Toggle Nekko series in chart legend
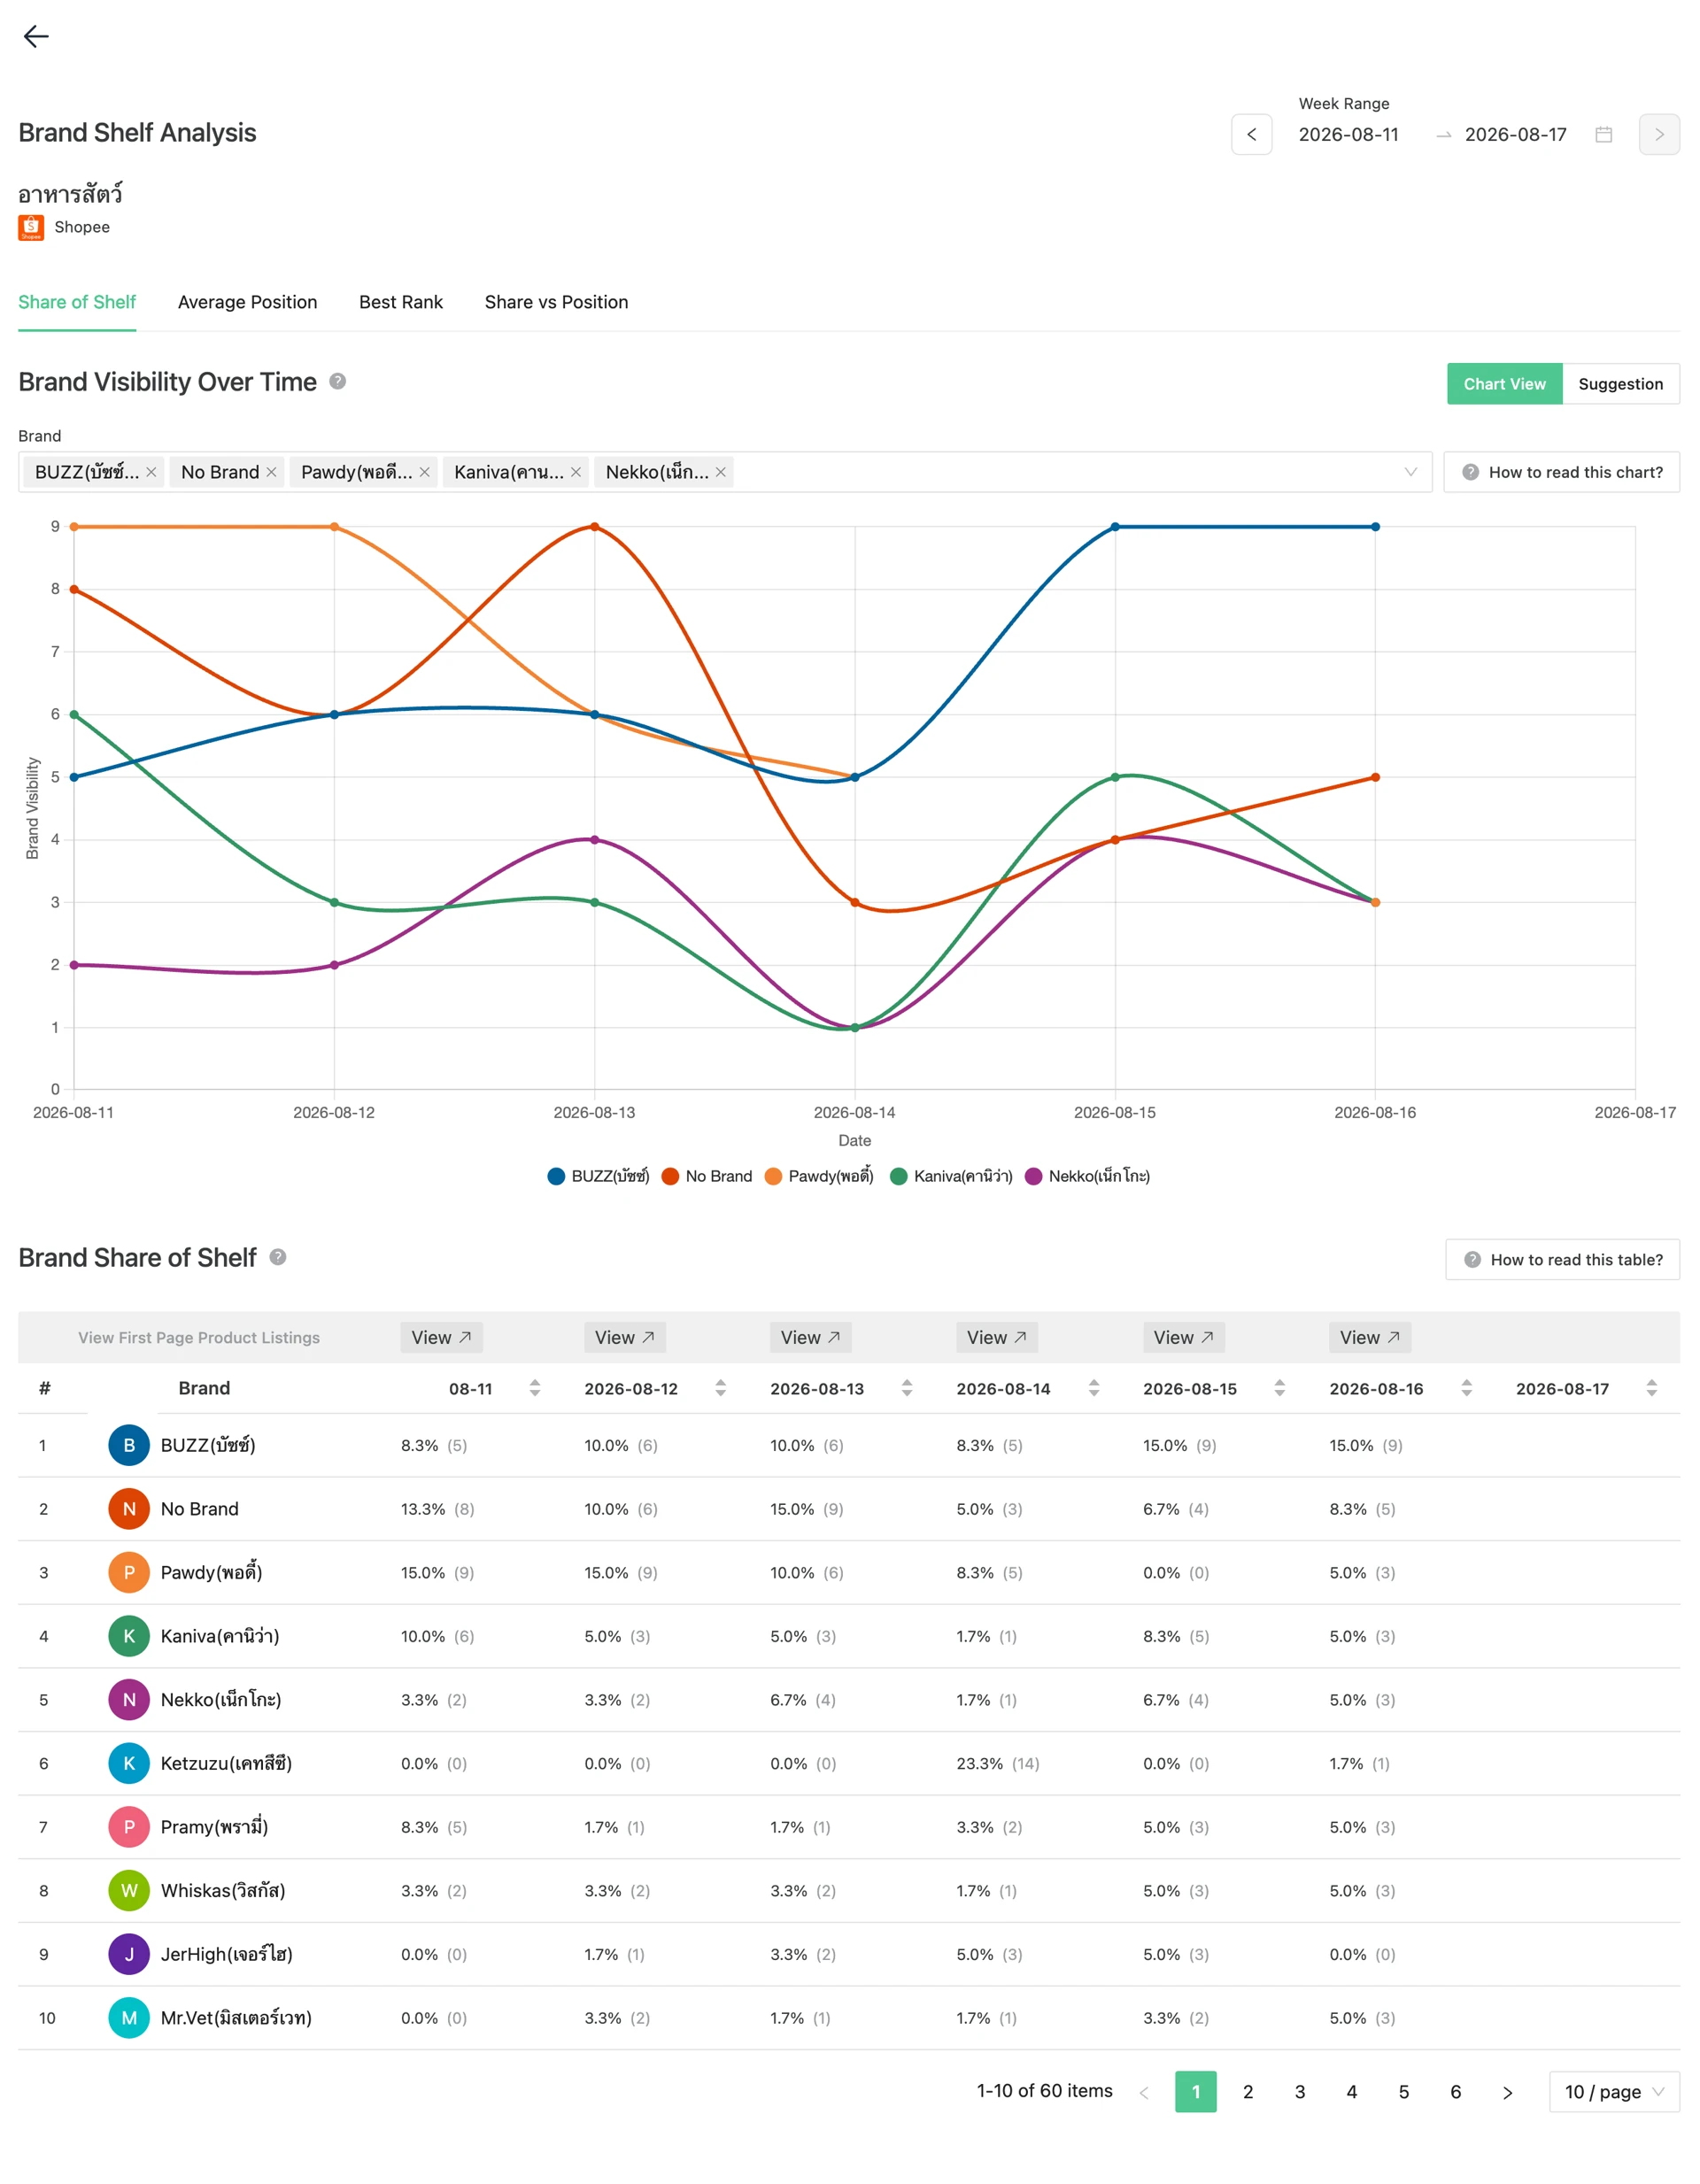 [x=1088, y=1176]
